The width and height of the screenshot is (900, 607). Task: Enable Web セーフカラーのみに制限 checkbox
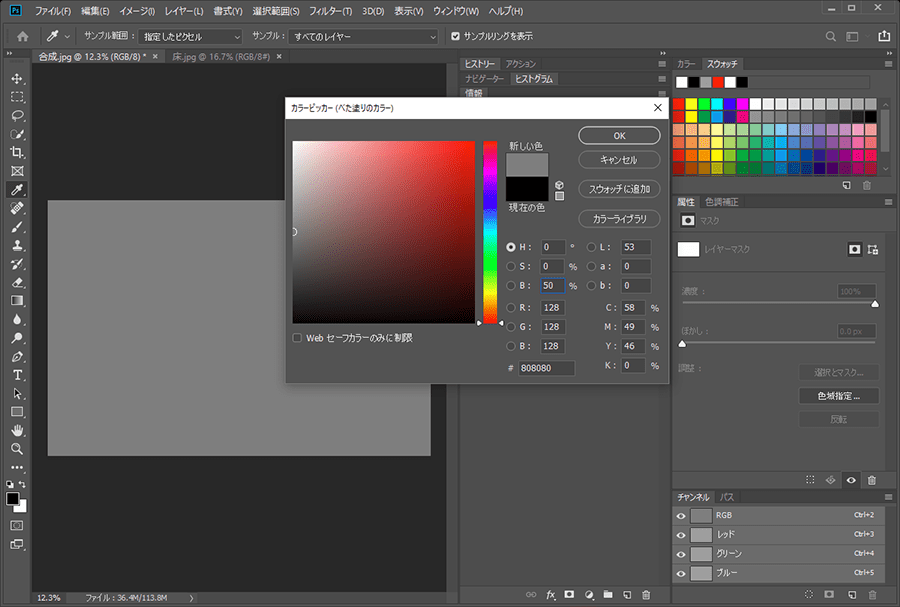tap(297, 338)
